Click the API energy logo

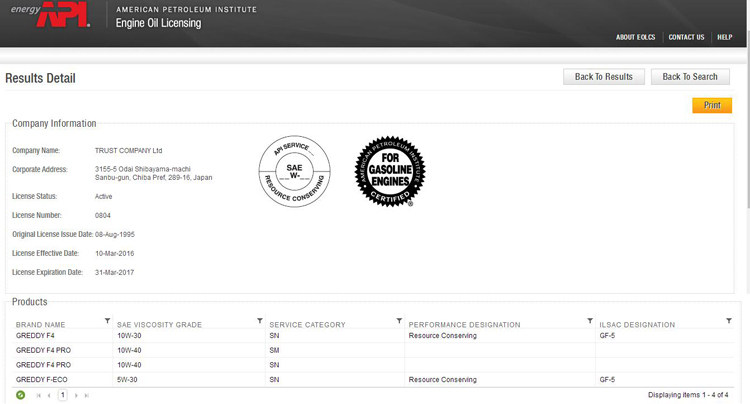coord(50,14)
